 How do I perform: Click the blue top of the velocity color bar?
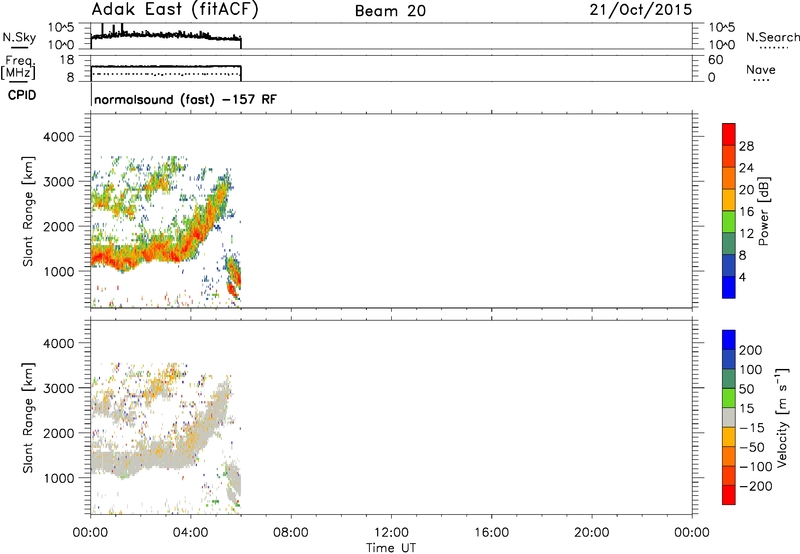[x=729, y=340]
